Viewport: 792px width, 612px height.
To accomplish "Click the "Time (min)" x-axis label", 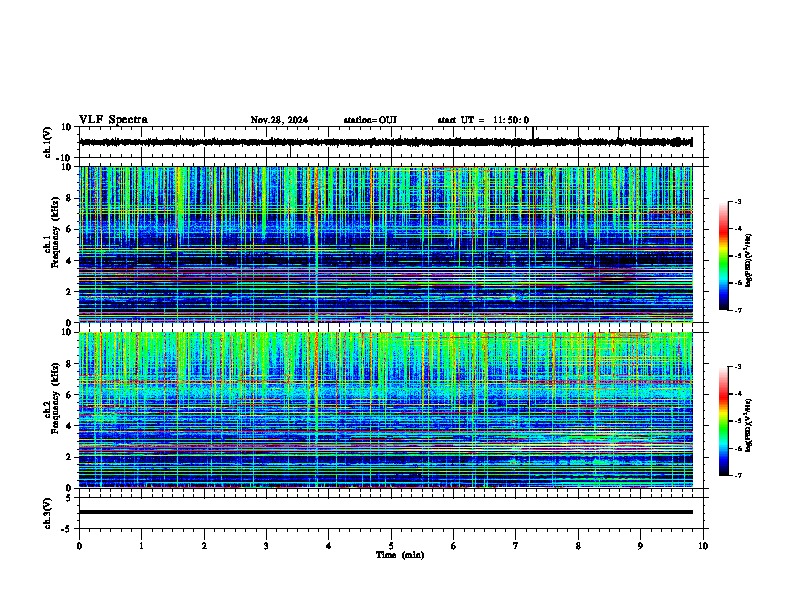I will [x=400, y=555].
